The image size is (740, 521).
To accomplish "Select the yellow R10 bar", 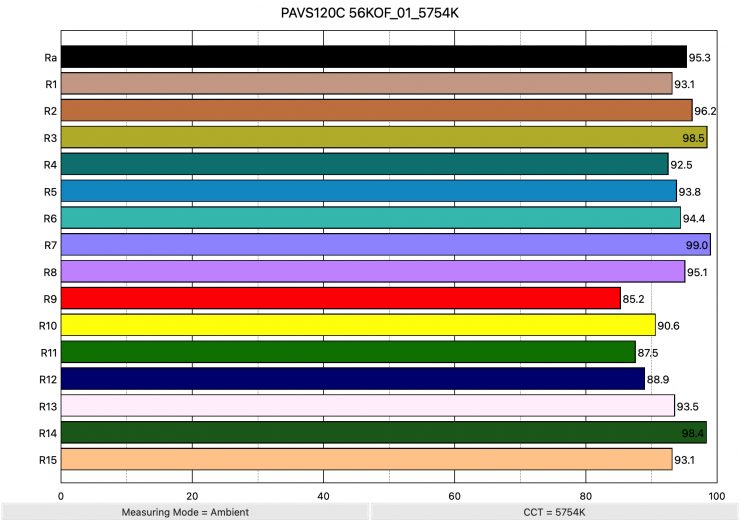I will (358, 325).
